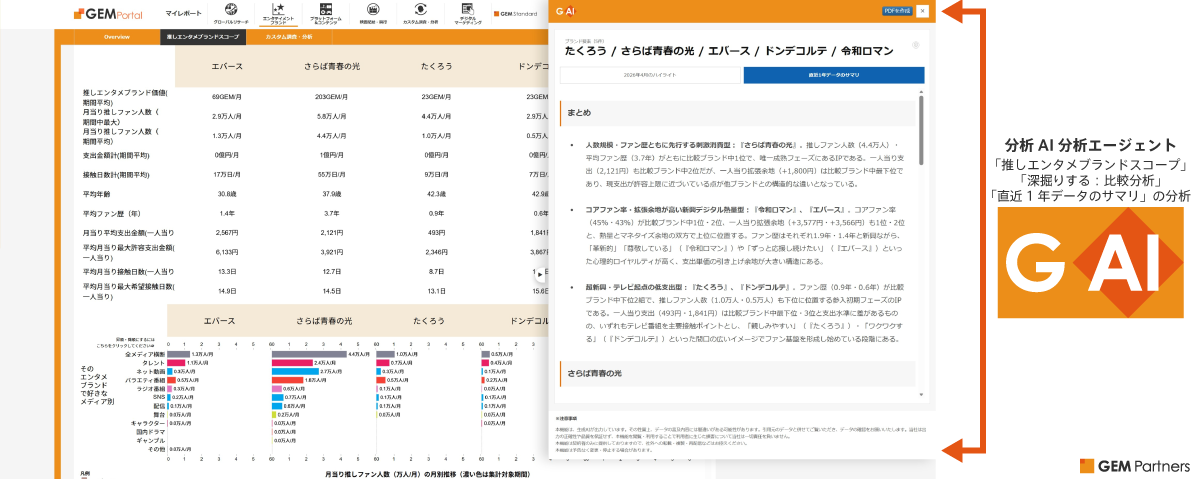Open the エンタテイメントブランド star chart icon

pyautogui.click(x=279, y=14)
